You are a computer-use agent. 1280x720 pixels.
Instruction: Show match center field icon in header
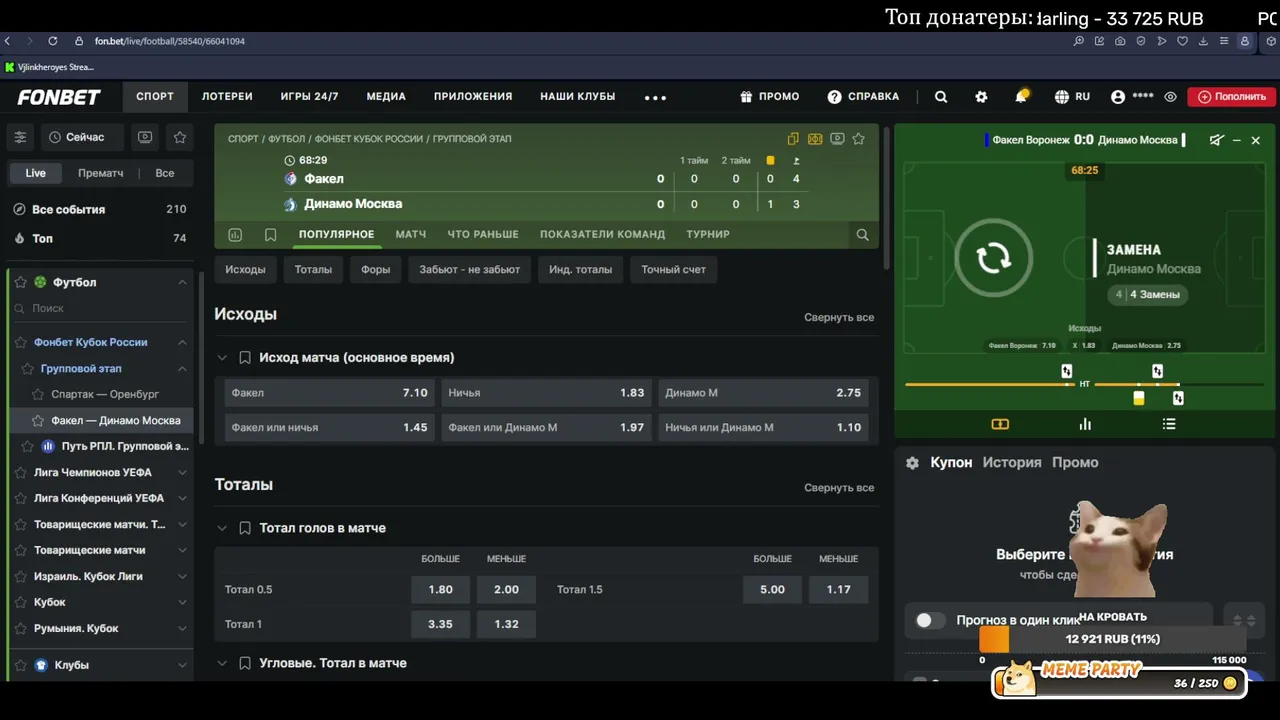(815, 139)
